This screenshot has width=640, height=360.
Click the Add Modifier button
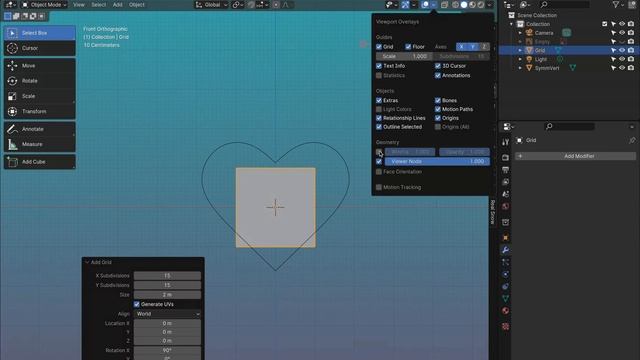coord(576,156)
